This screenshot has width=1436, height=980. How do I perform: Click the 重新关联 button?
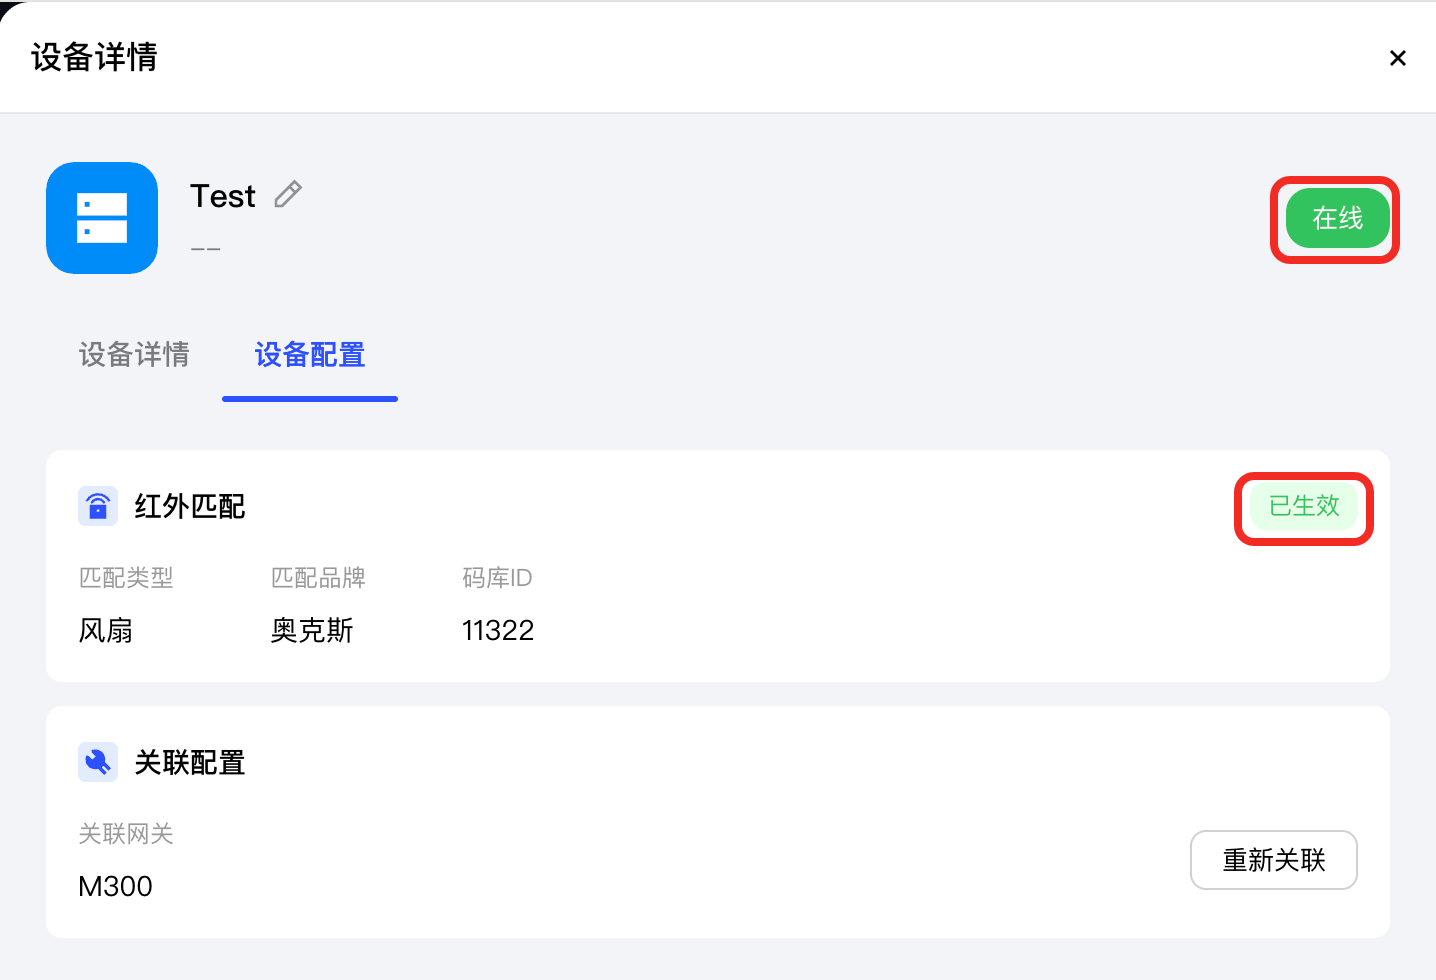pyautogui.click(x=1274, y=860)
